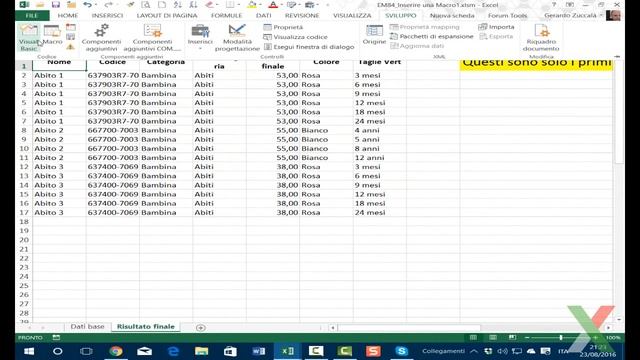Sort descending from quick access toolbar
This screenshot has height=360, width=640.
coord(193,5)
